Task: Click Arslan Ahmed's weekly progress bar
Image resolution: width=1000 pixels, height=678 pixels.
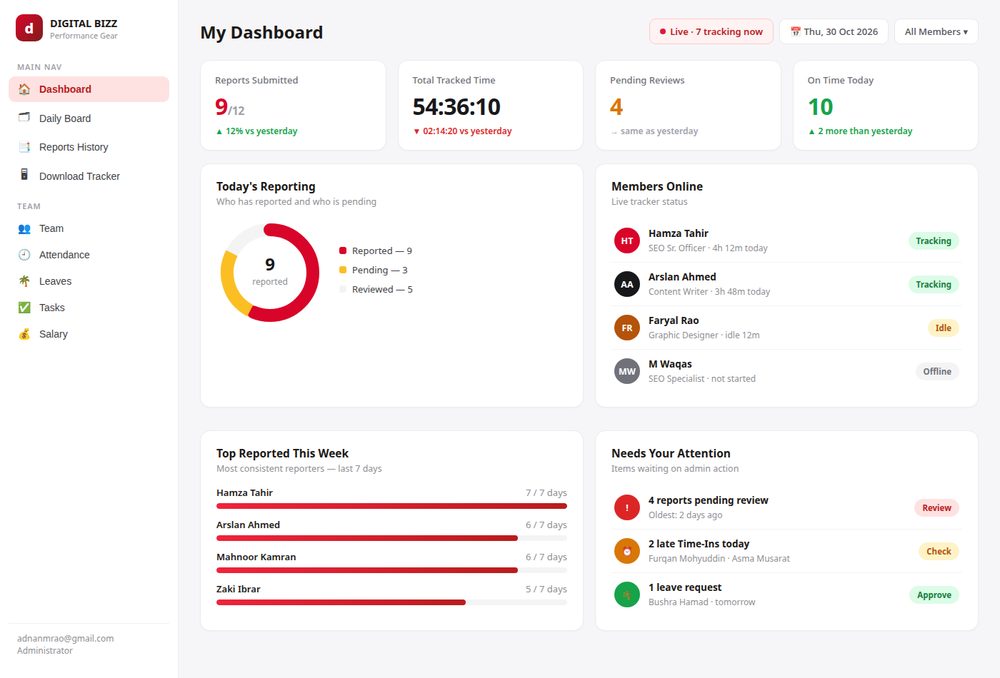Action: coord(392,538)
